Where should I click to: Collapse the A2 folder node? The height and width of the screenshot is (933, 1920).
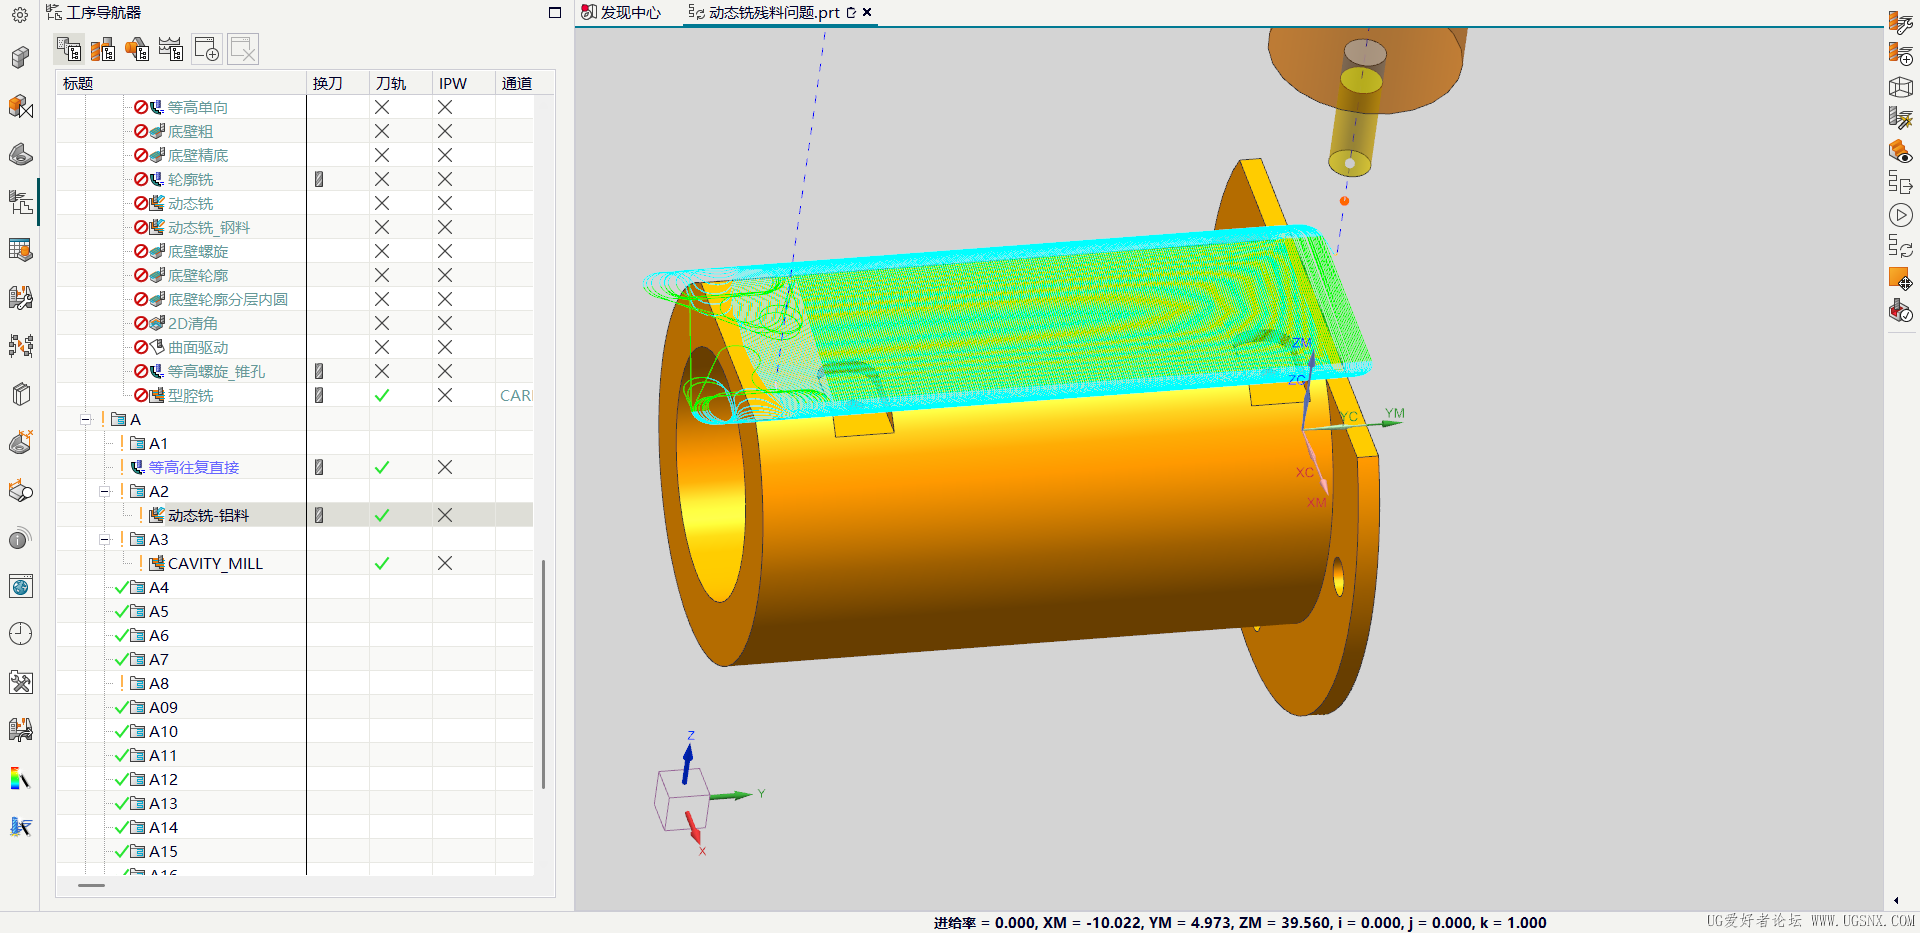point(104,492)
